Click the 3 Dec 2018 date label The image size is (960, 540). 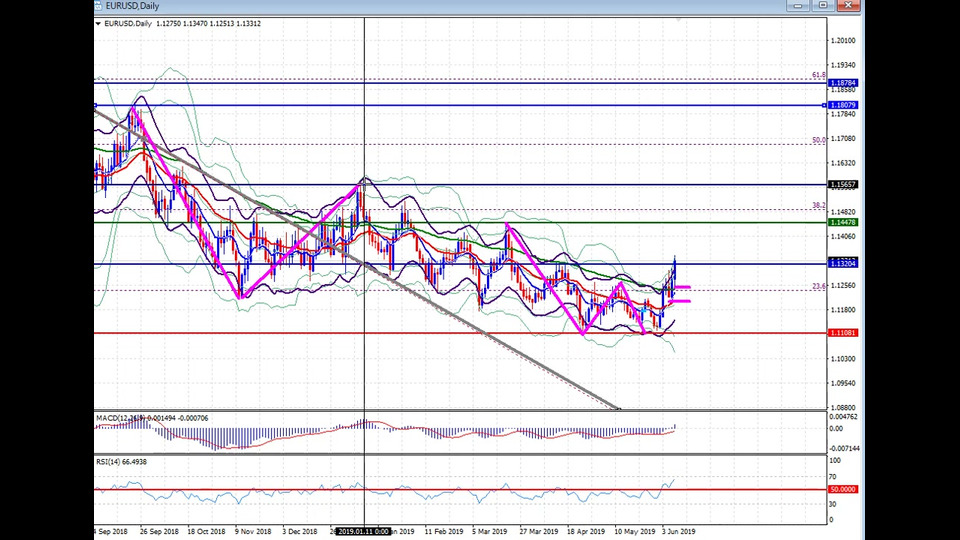click(x=299, y=531)
